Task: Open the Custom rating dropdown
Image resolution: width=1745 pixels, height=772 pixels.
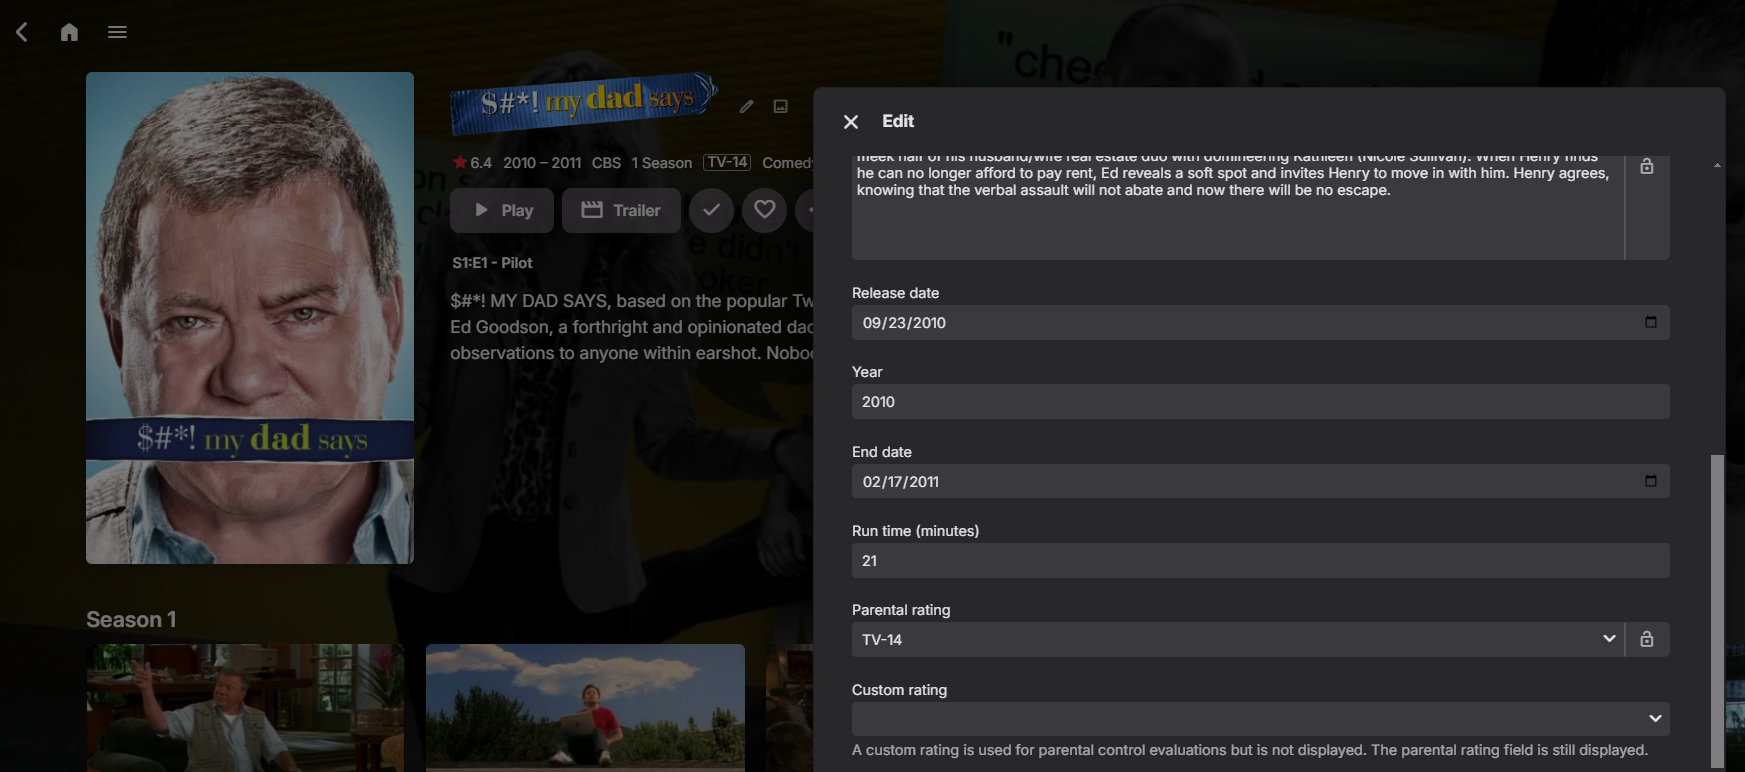Action: click(1260, 718)
